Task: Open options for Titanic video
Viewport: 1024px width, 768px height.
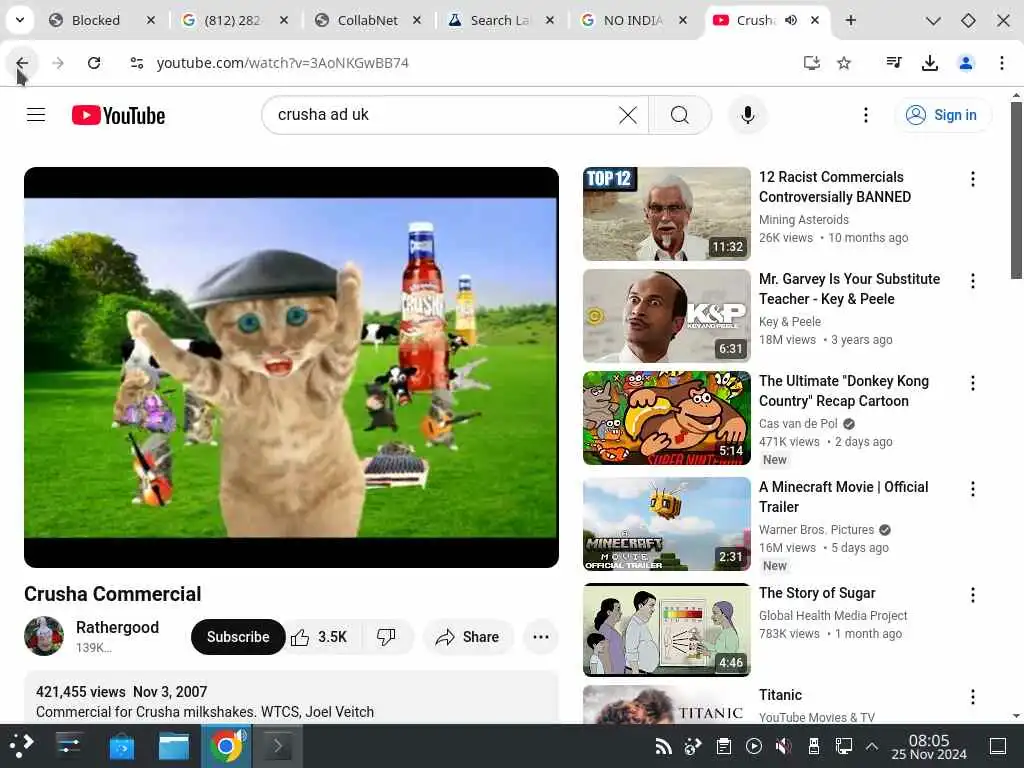Action: (972, 697)
